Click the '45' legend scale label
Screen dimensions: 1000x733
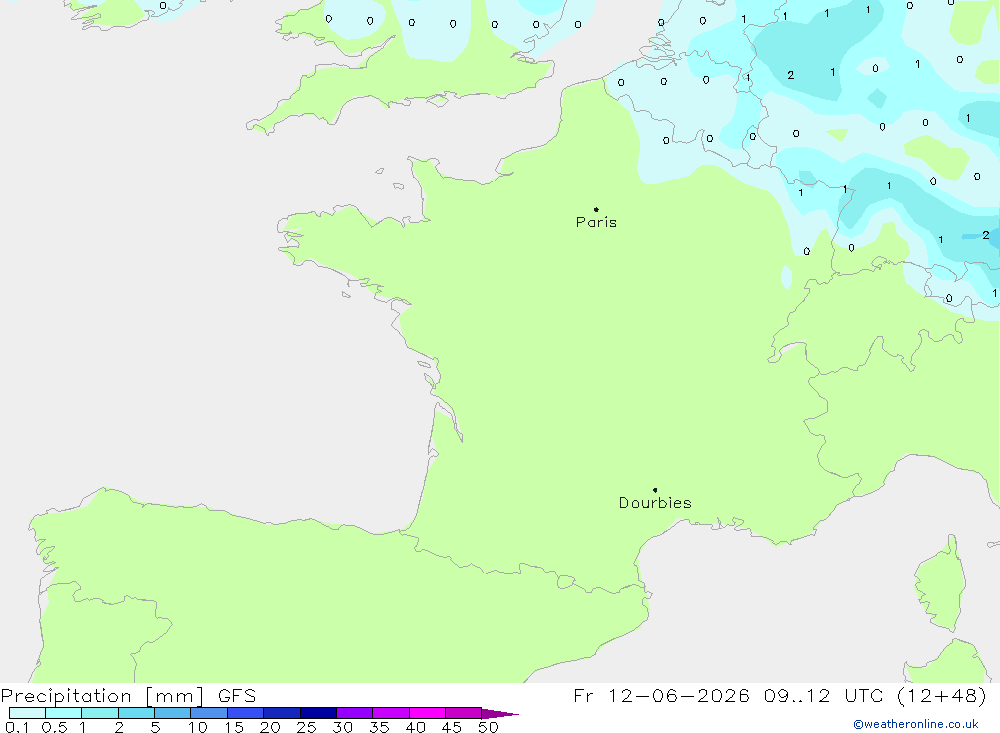point(452,727)
